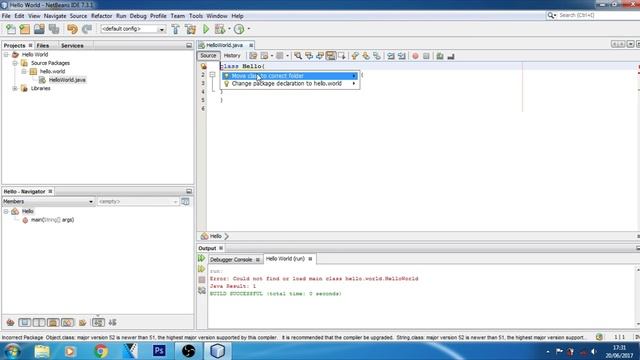Open the Refactor menu
The image size is (640, 360).
(101, 16)
